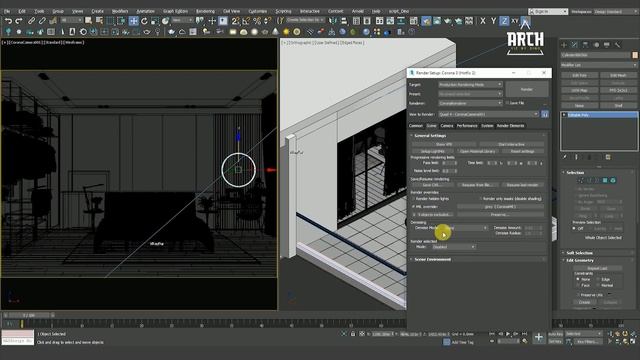The width and height of the screenshot is (640, 360).
Task: Open the Target dropdown in Render Setup
Action: (x=470, y=84)
